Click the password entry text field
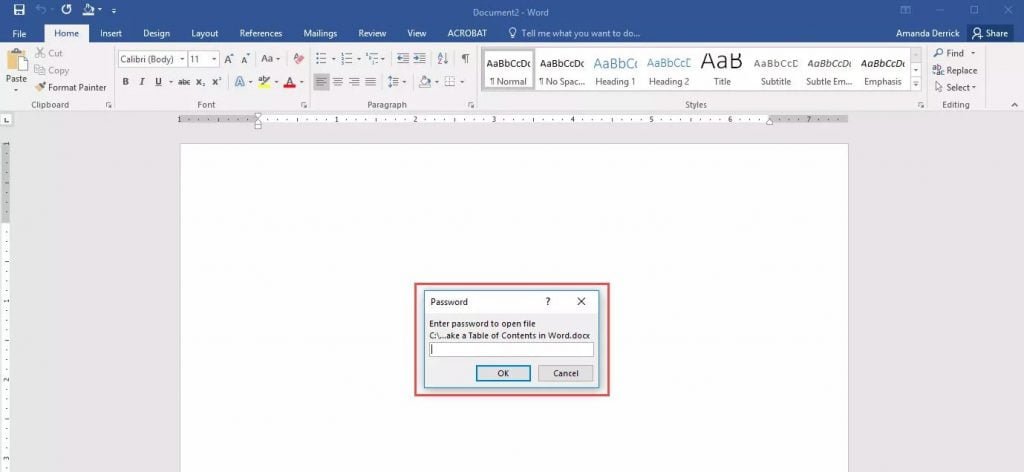1024x472 pixels. tap(511, 350)
